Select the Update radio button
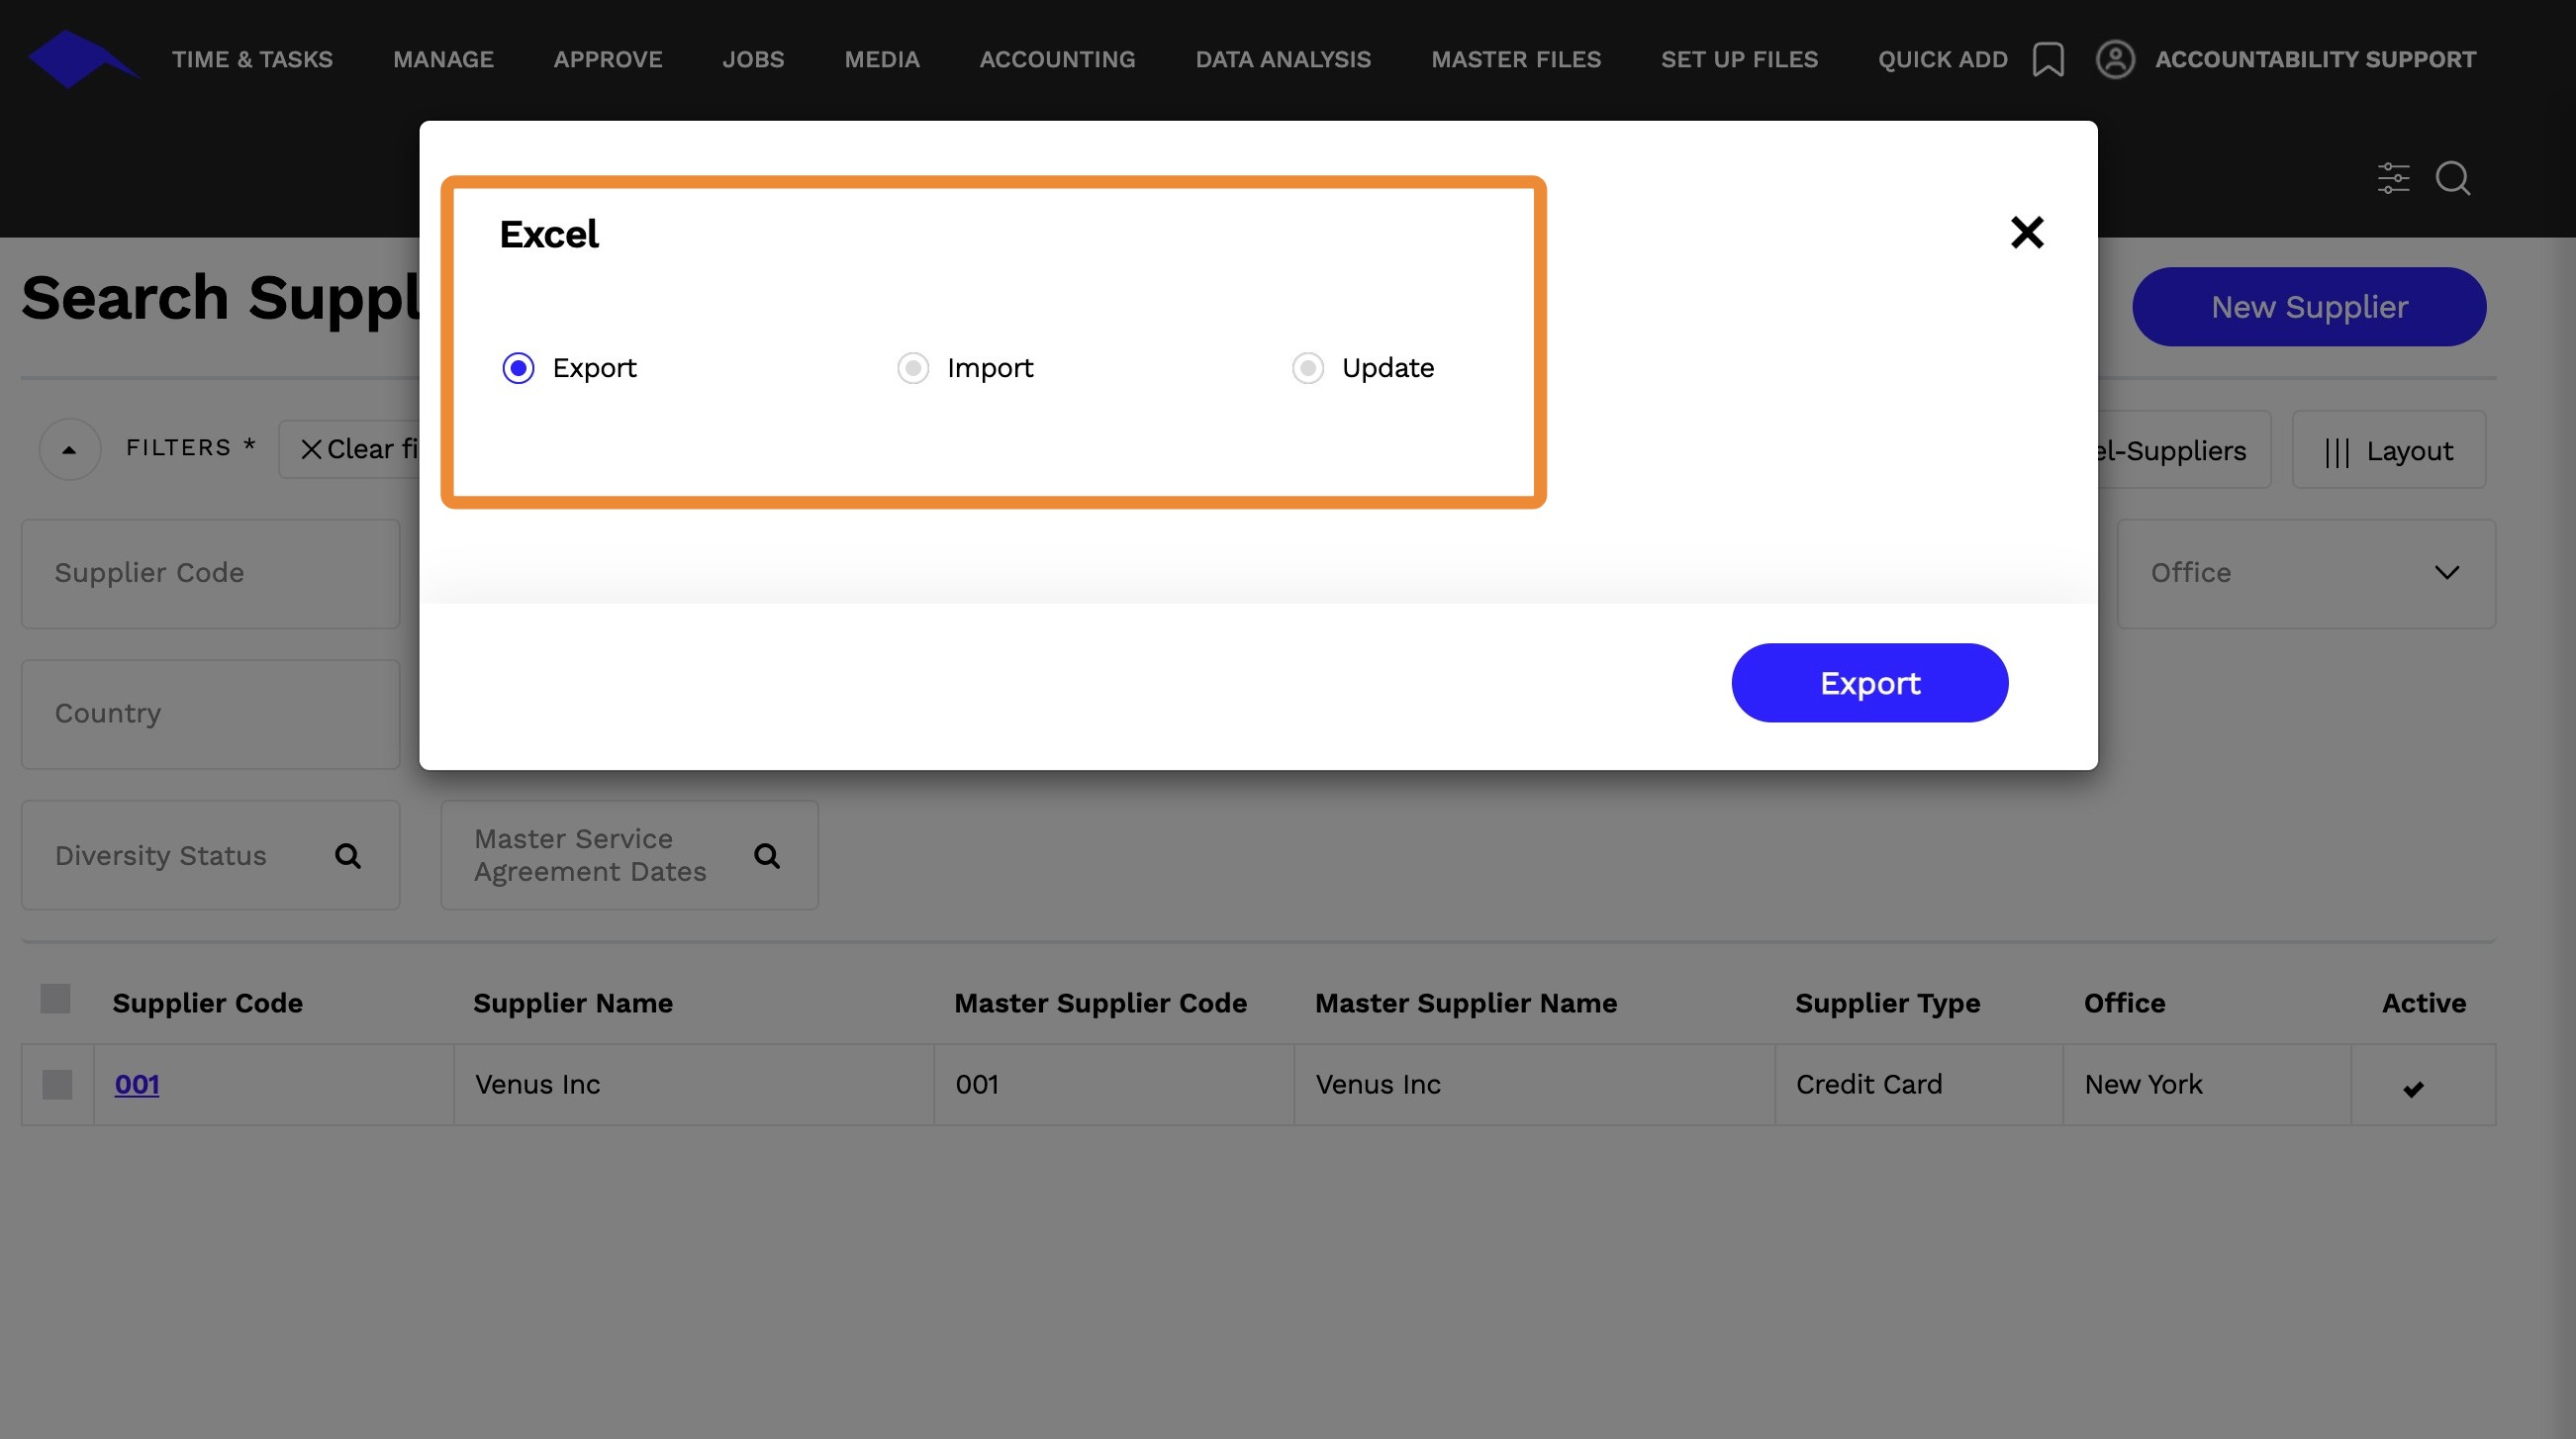Image resolution: width=2576 pixels, height=1439 pixels. [x=1307, y=368]
